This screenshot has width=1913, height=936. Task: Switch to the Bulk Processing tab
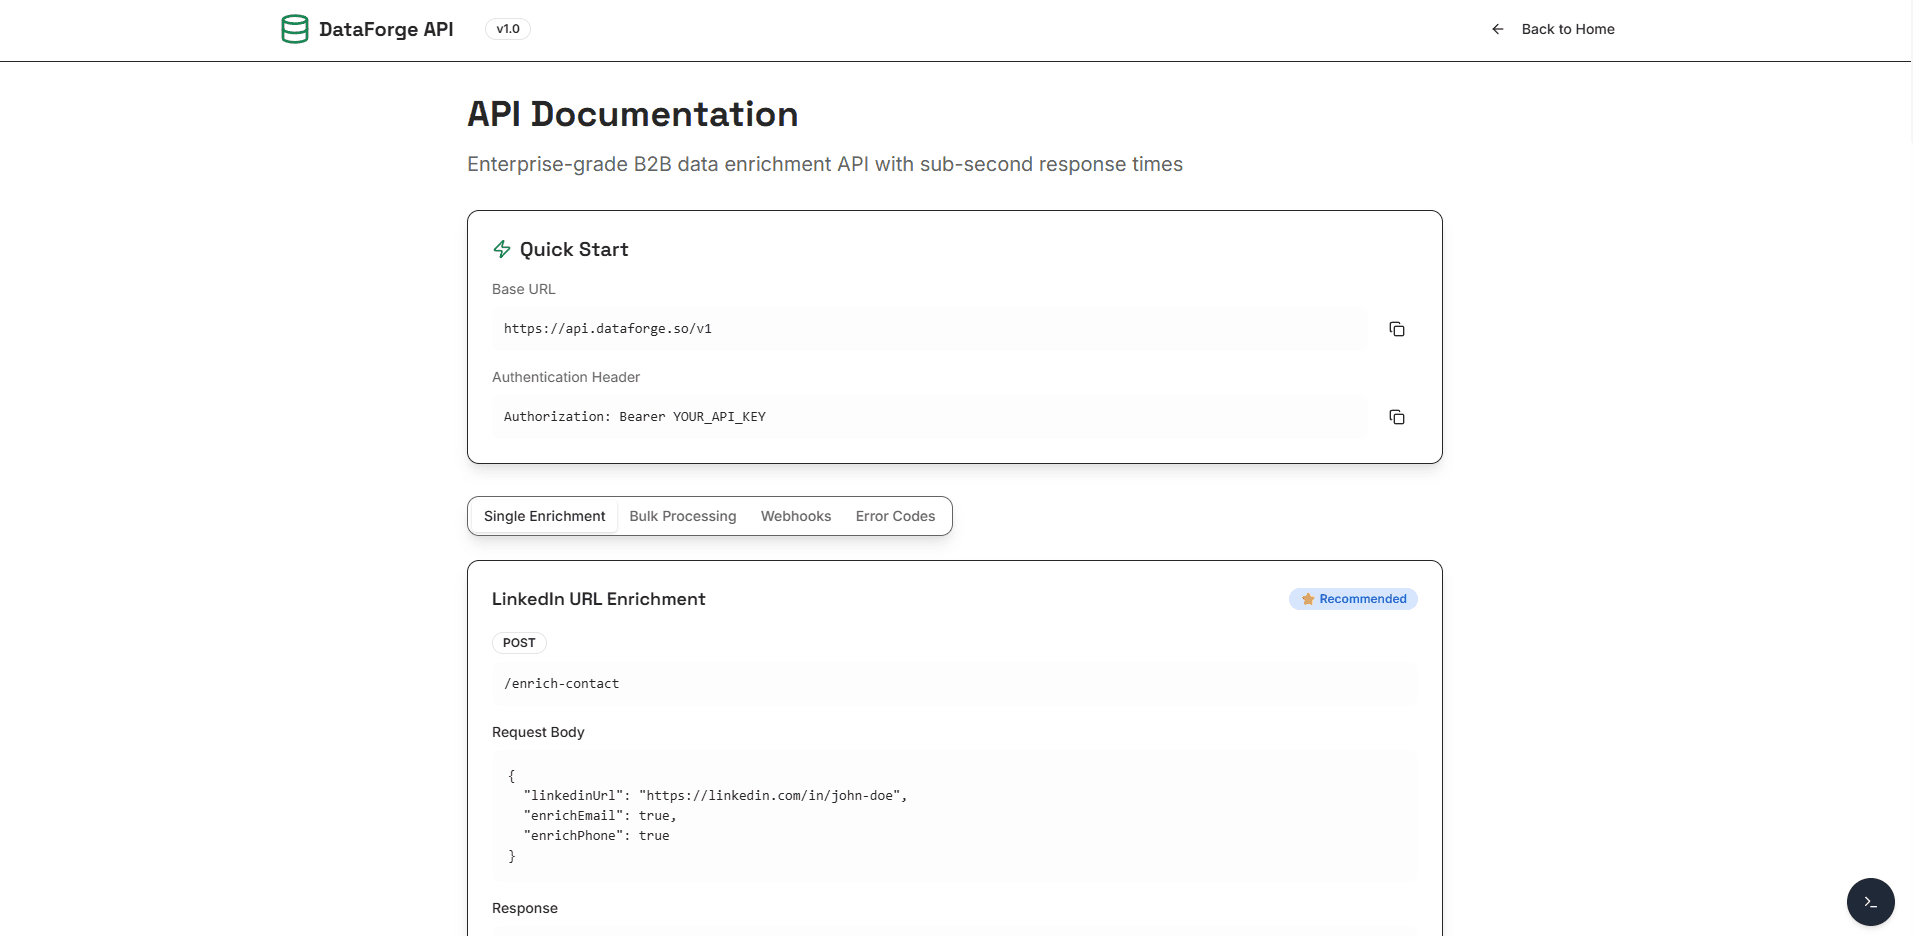pos(683,516)
